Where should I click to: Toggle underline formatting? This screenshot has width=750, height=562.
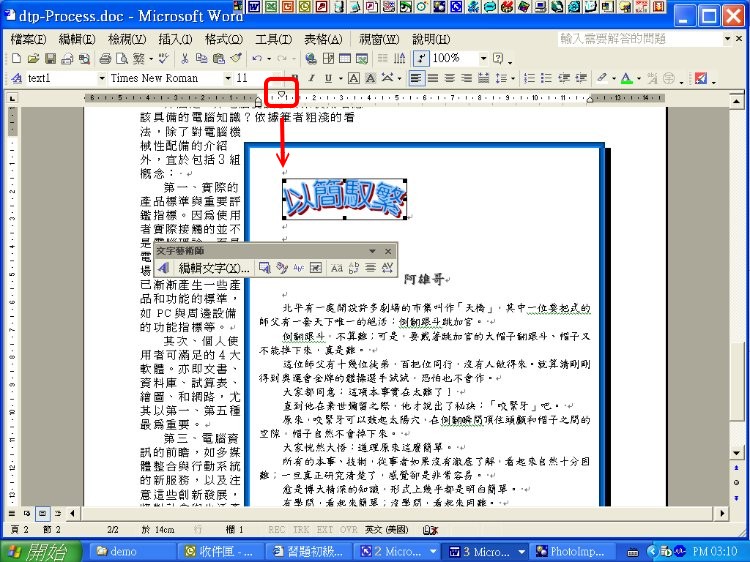(x=328, y=78)
